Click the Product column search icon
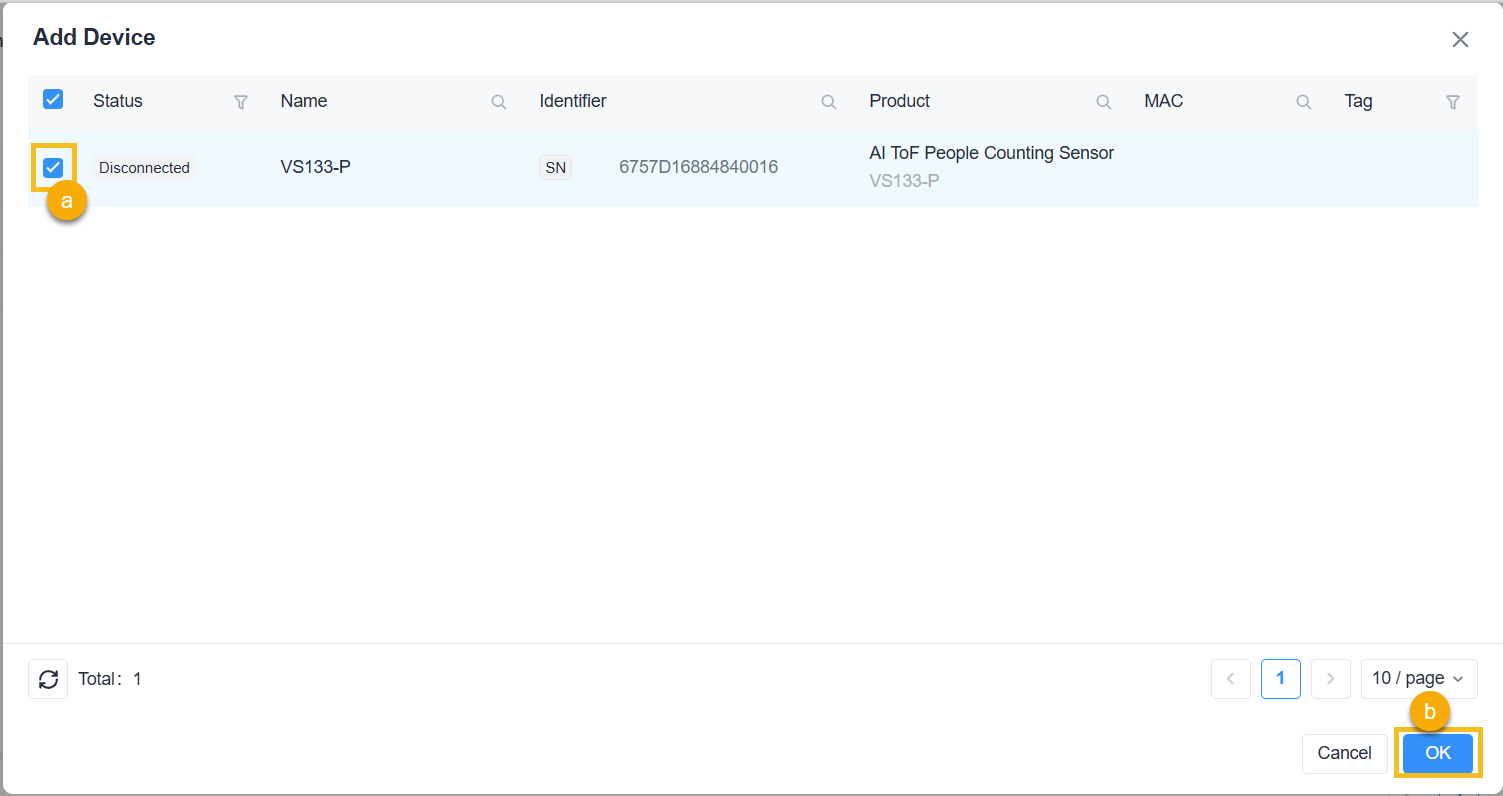The height and width of the screenshot is (796, 1503). click(x=1103, y=102)
